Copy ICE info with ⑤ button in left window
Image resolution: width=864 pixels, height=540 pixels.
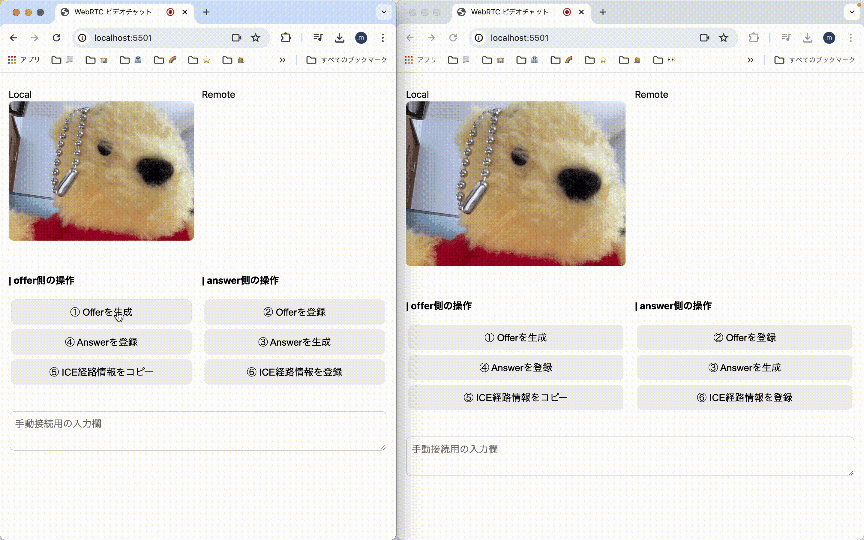(x=101, y=372)
